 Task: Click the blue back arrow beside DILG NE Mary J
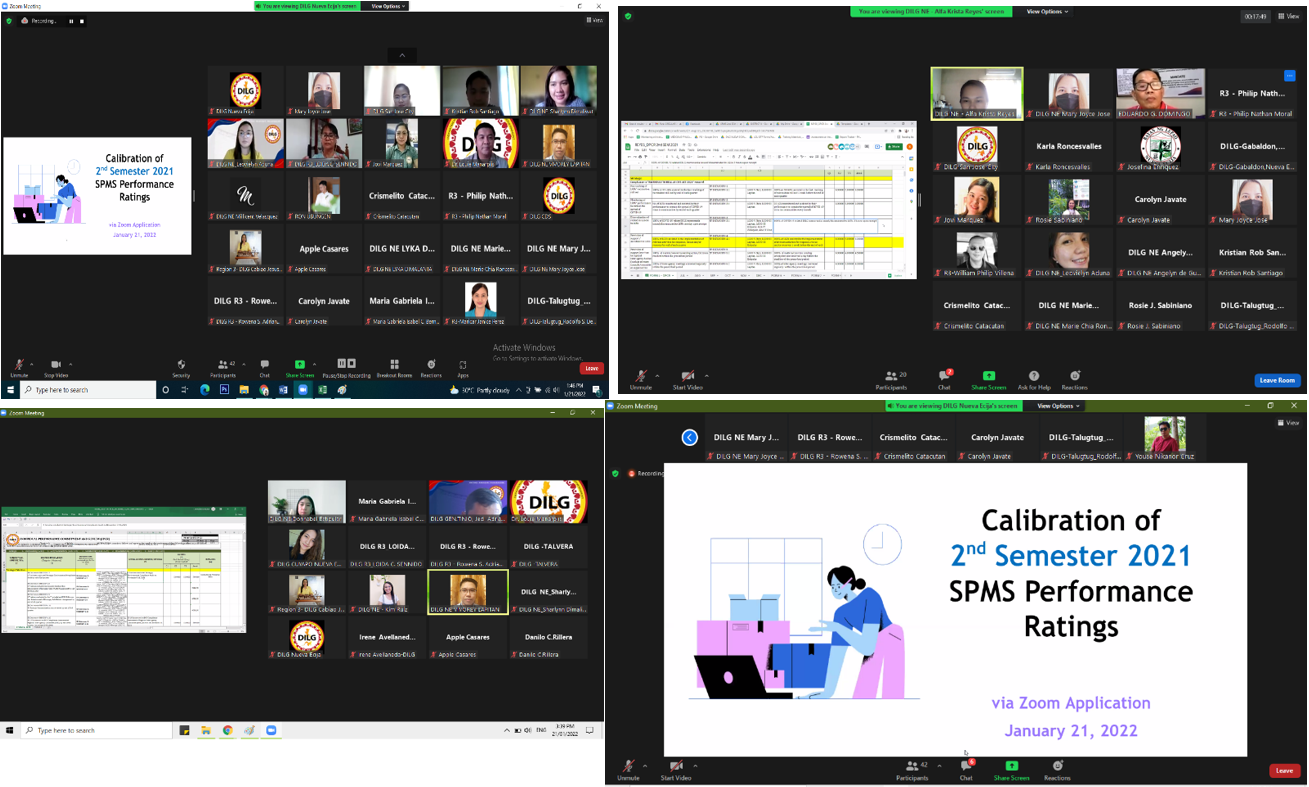(689, 437)
